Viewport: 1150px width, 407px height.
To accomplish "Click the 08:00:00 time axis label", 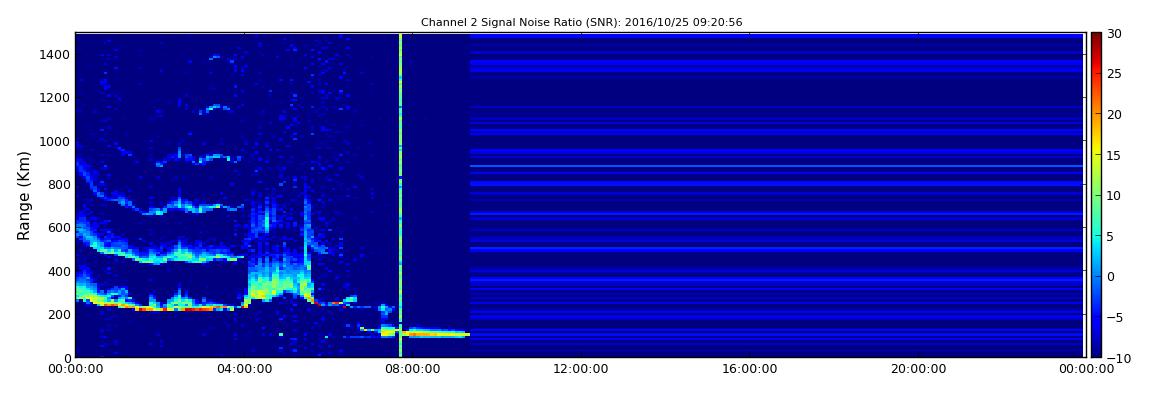I will pos(412,369).
